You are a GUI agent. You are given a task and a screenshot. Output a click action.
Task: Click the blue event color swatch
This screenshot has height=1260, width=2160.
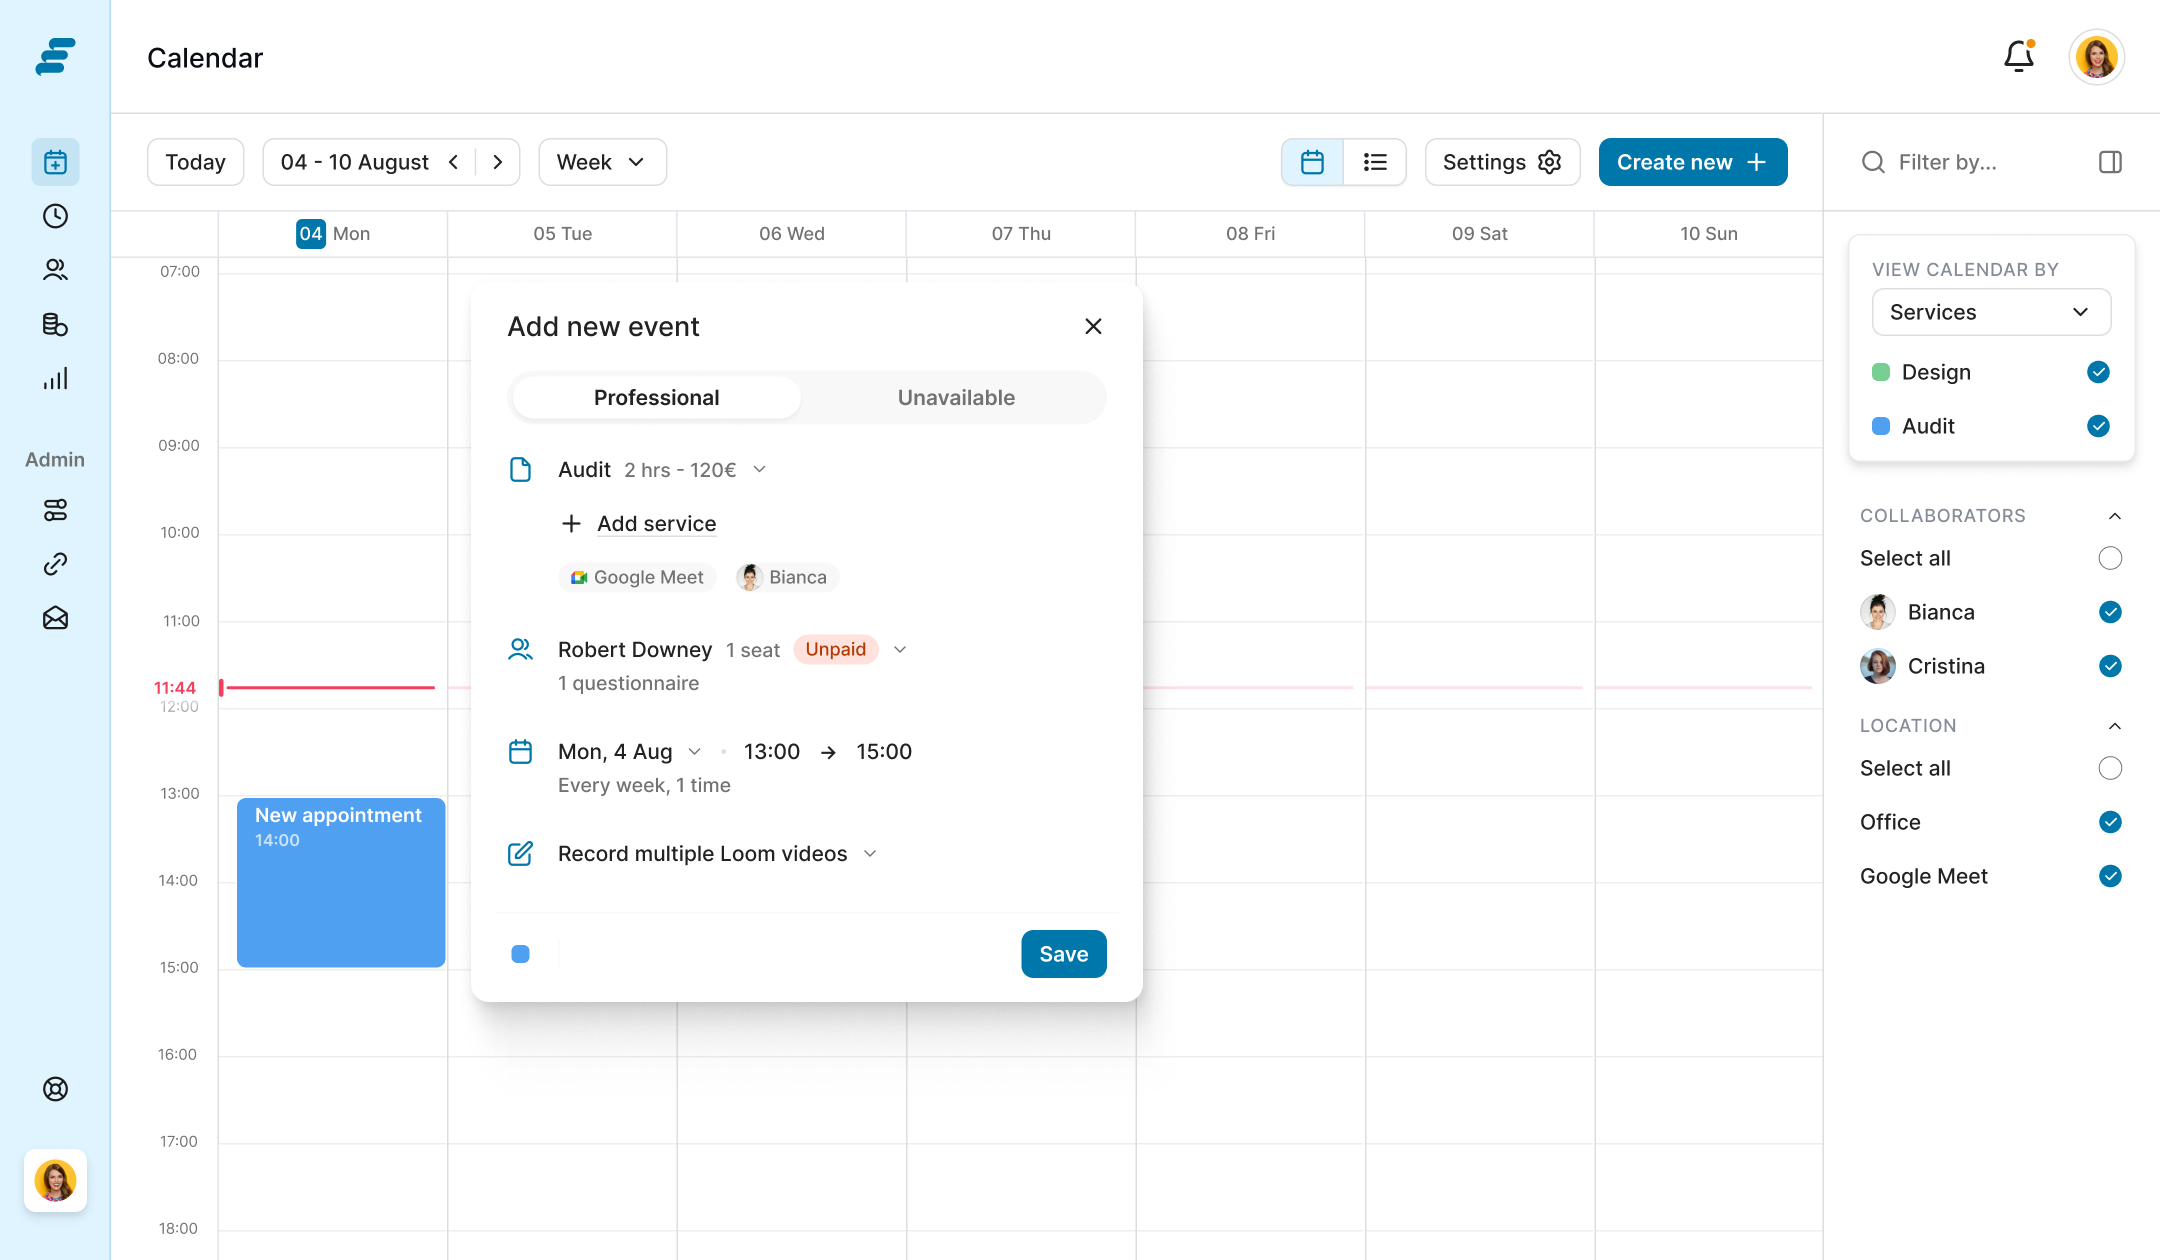[x=520, y=954]
